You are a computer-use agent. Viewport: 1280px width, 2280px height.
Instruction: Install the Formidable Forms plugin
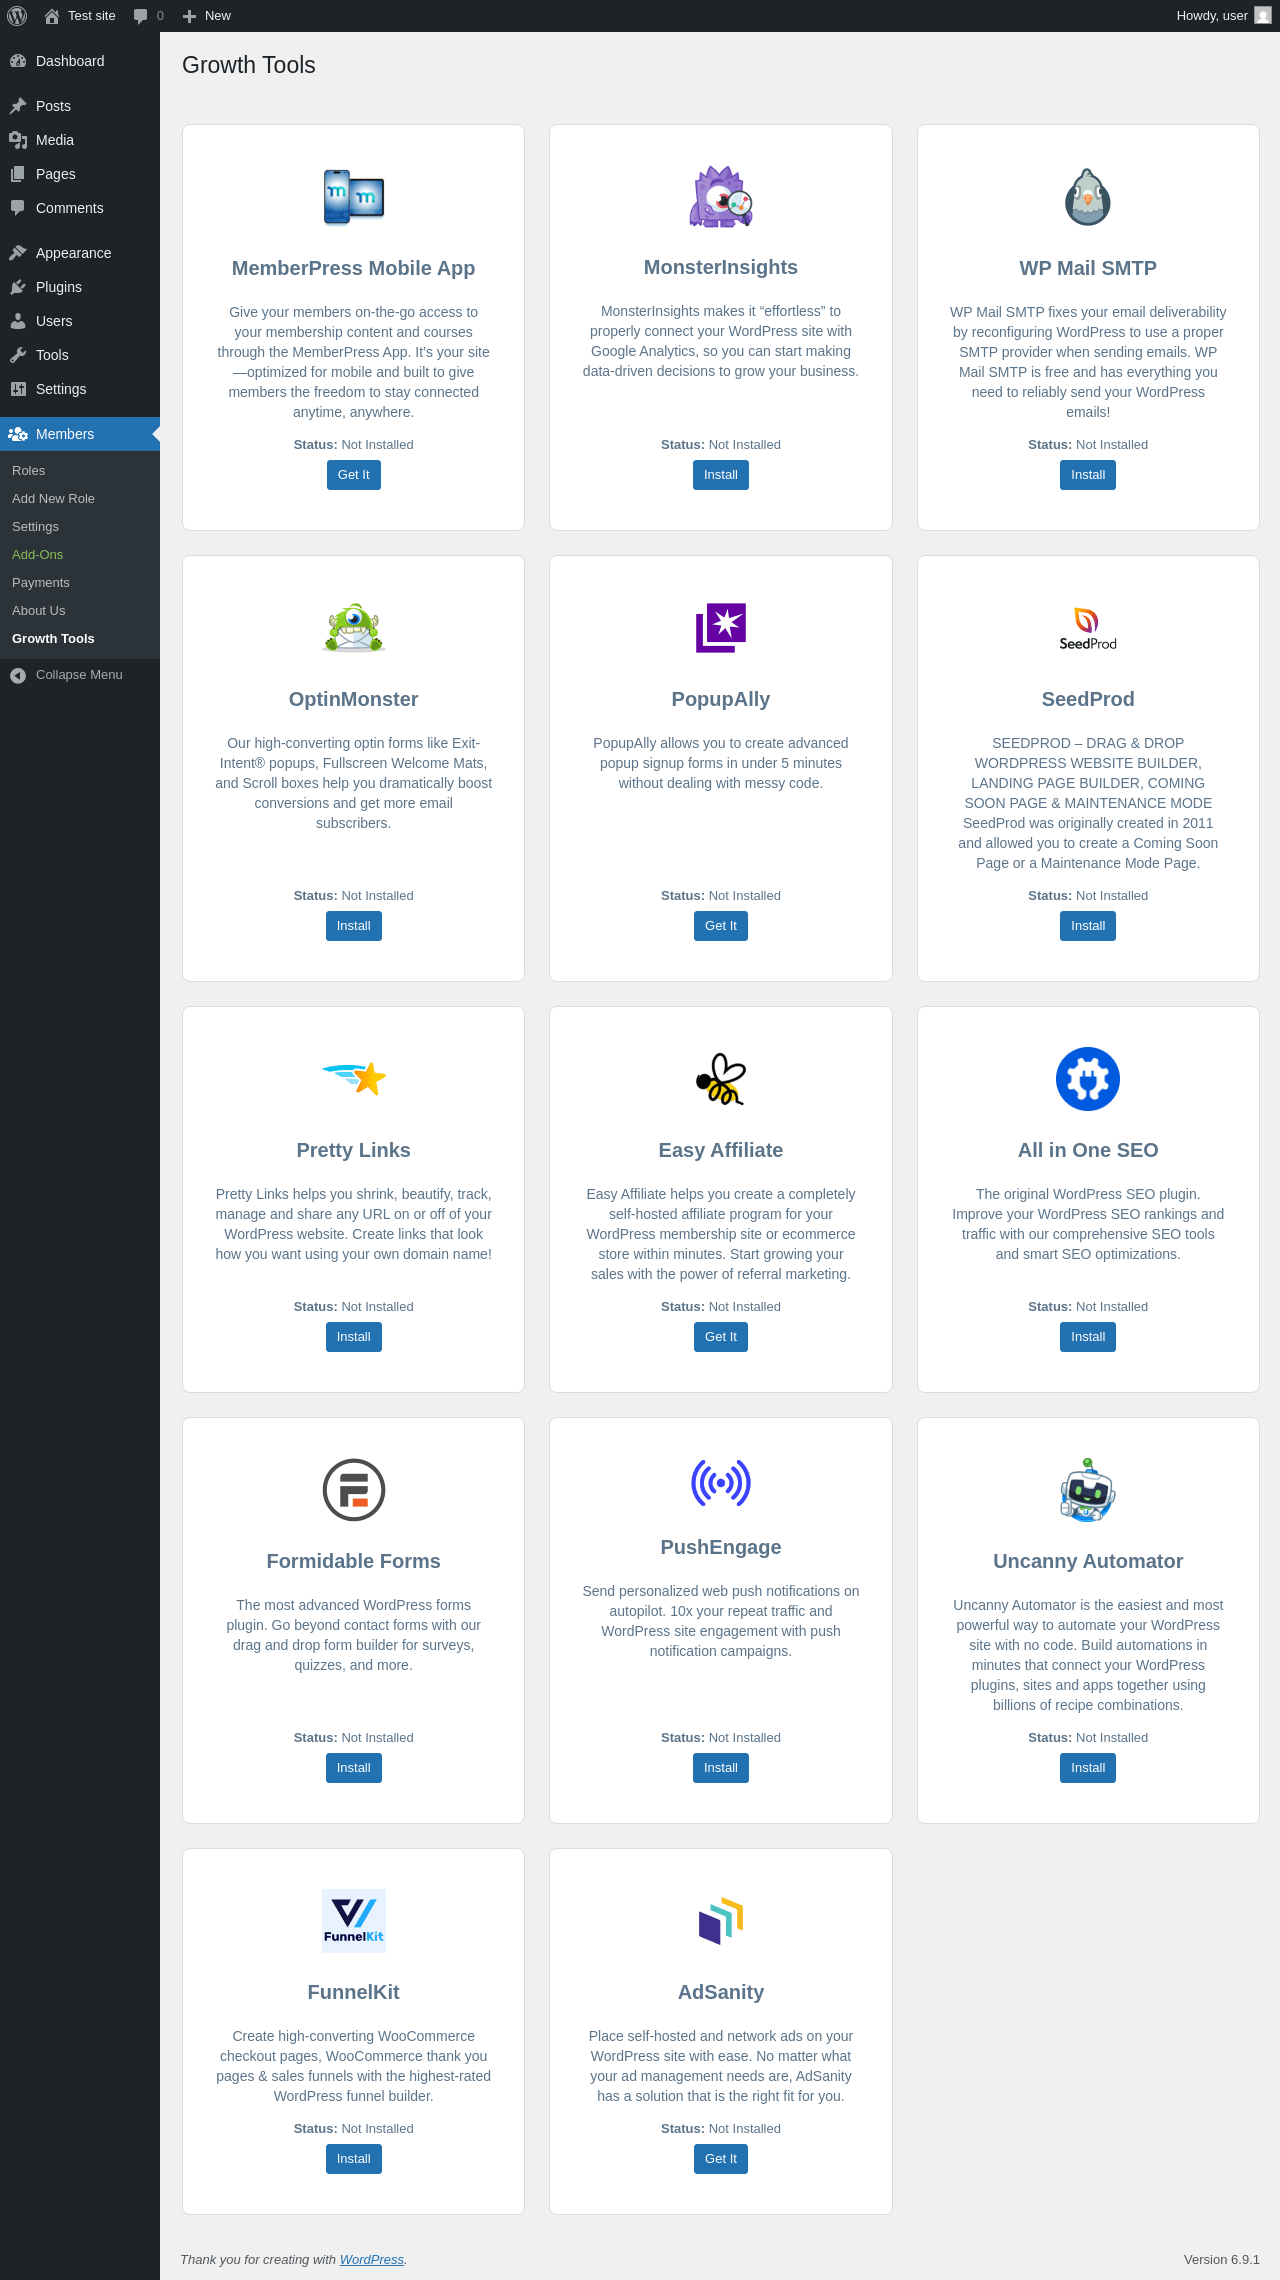click(354, 1768)
